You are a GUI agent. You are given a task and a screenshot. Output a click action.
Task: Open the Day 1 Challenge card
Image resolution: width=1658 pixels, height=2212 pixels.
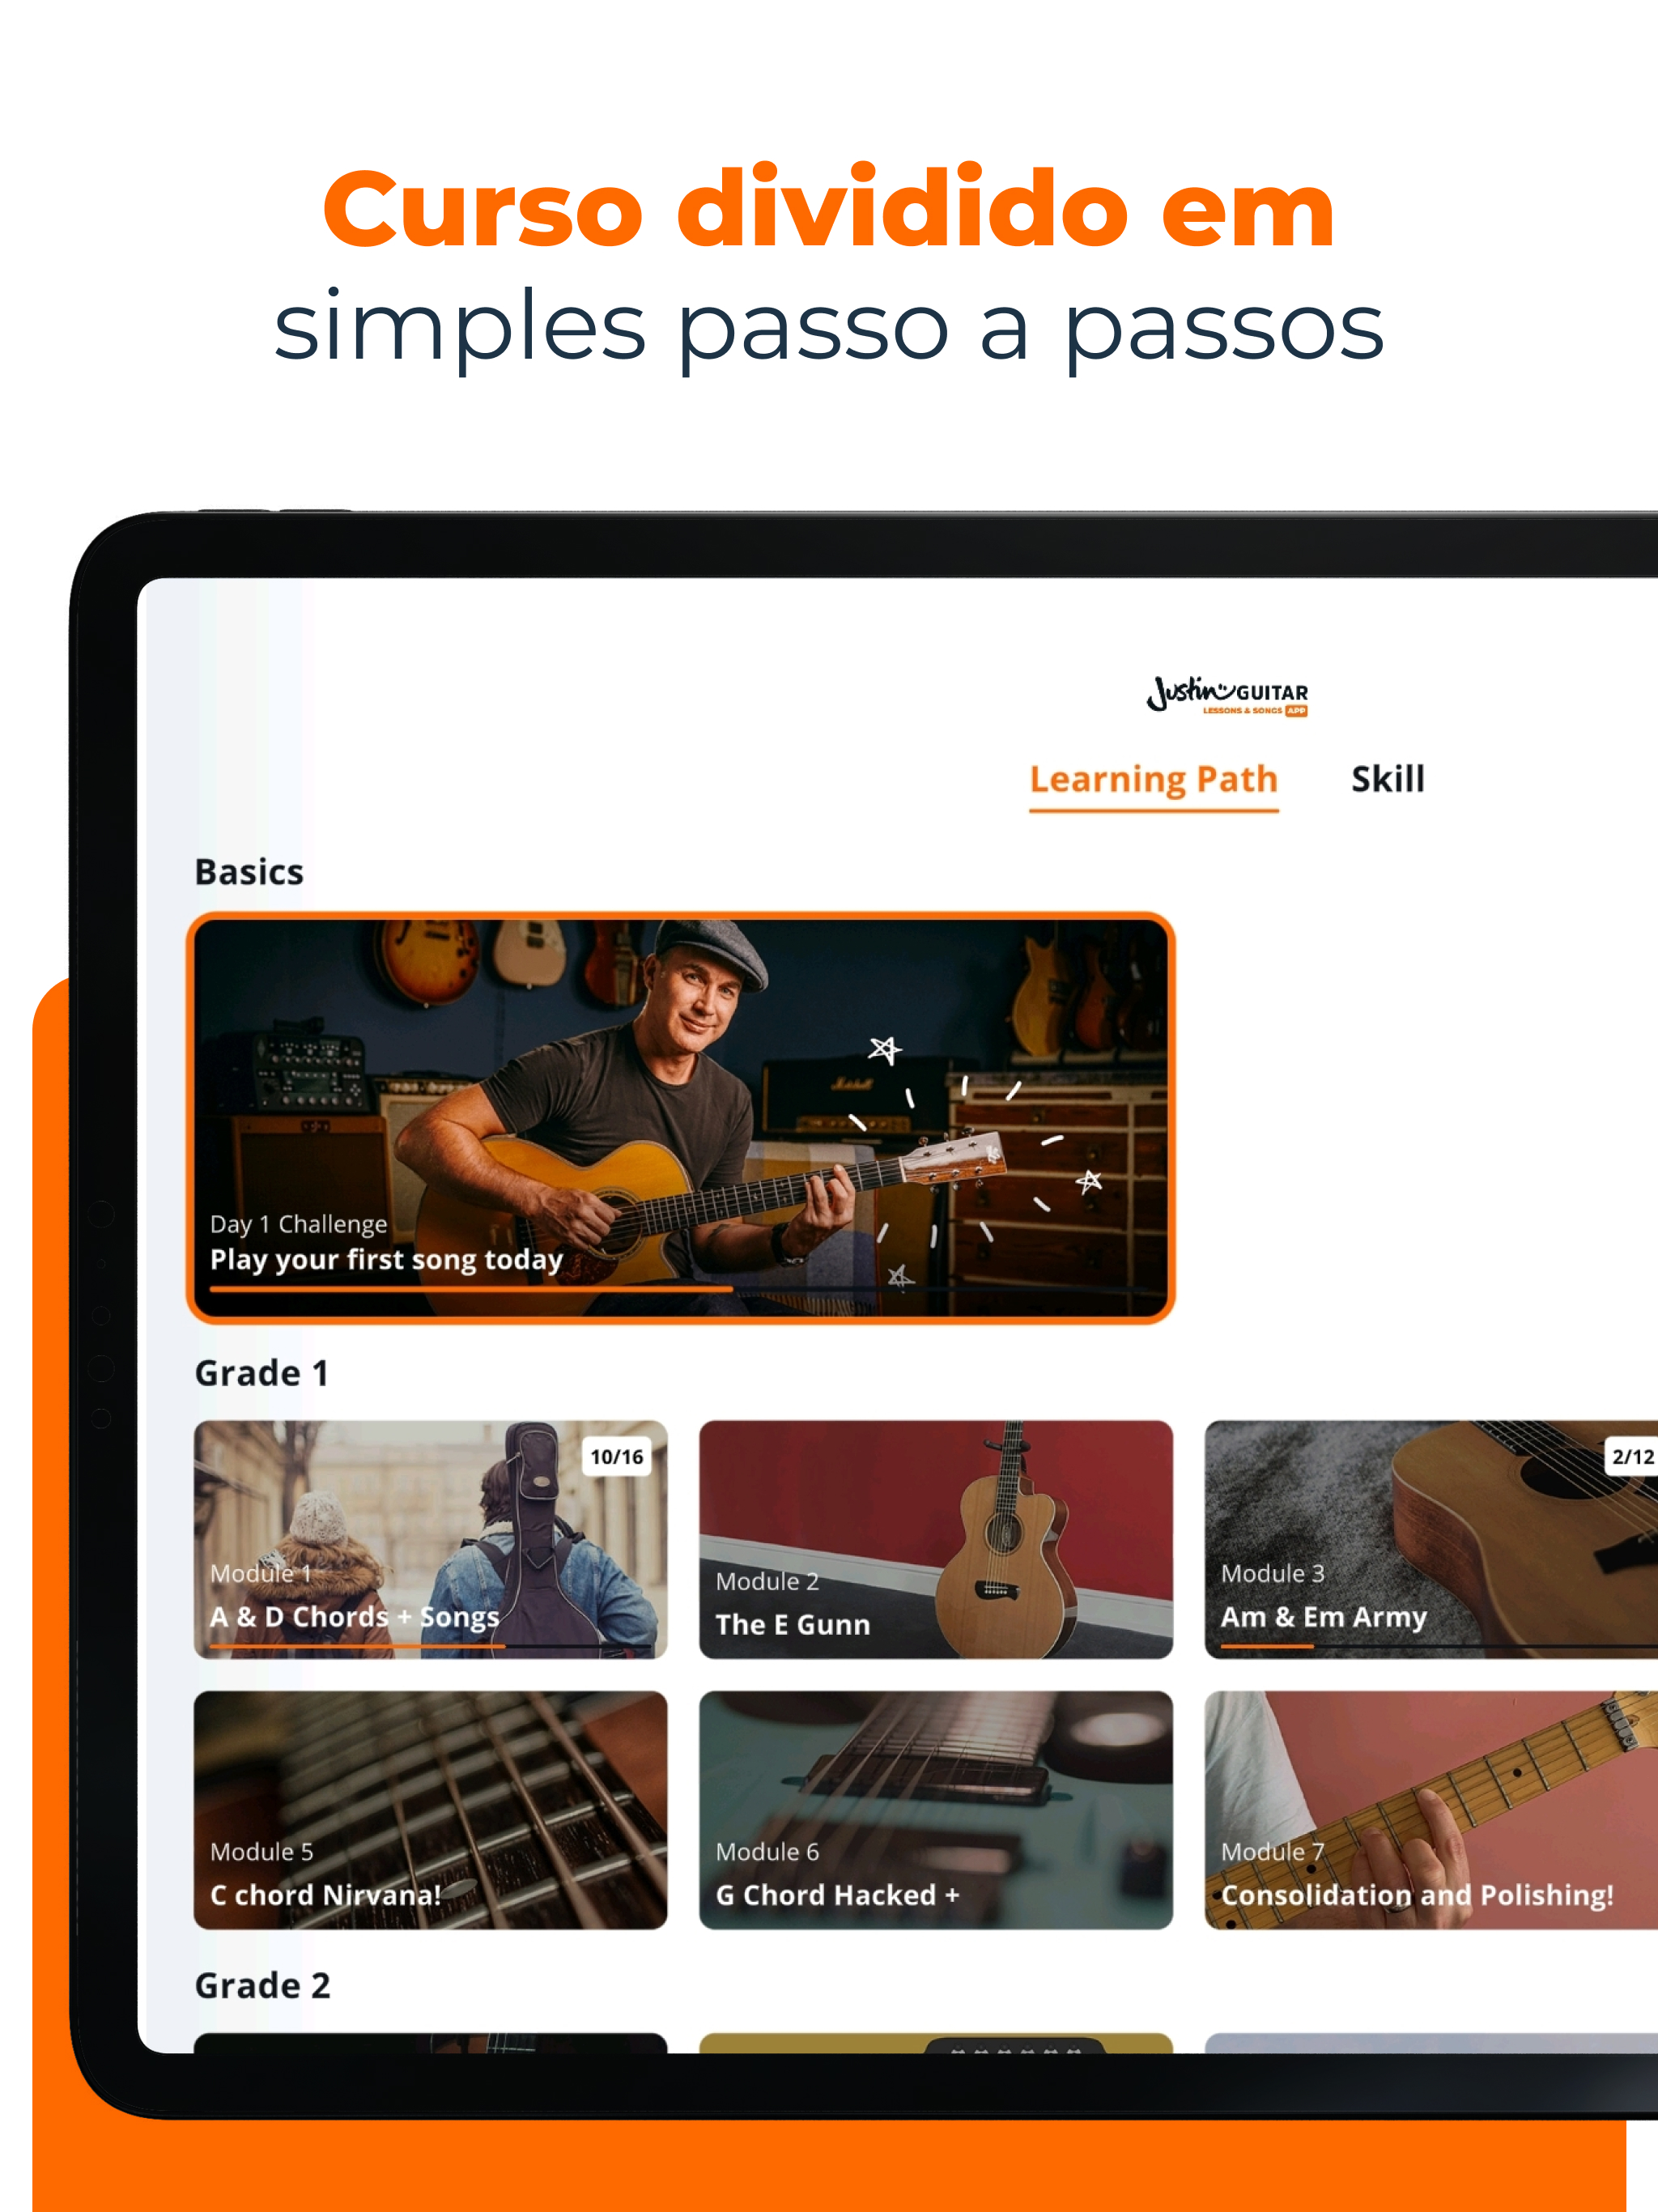tap(680, 1118)
